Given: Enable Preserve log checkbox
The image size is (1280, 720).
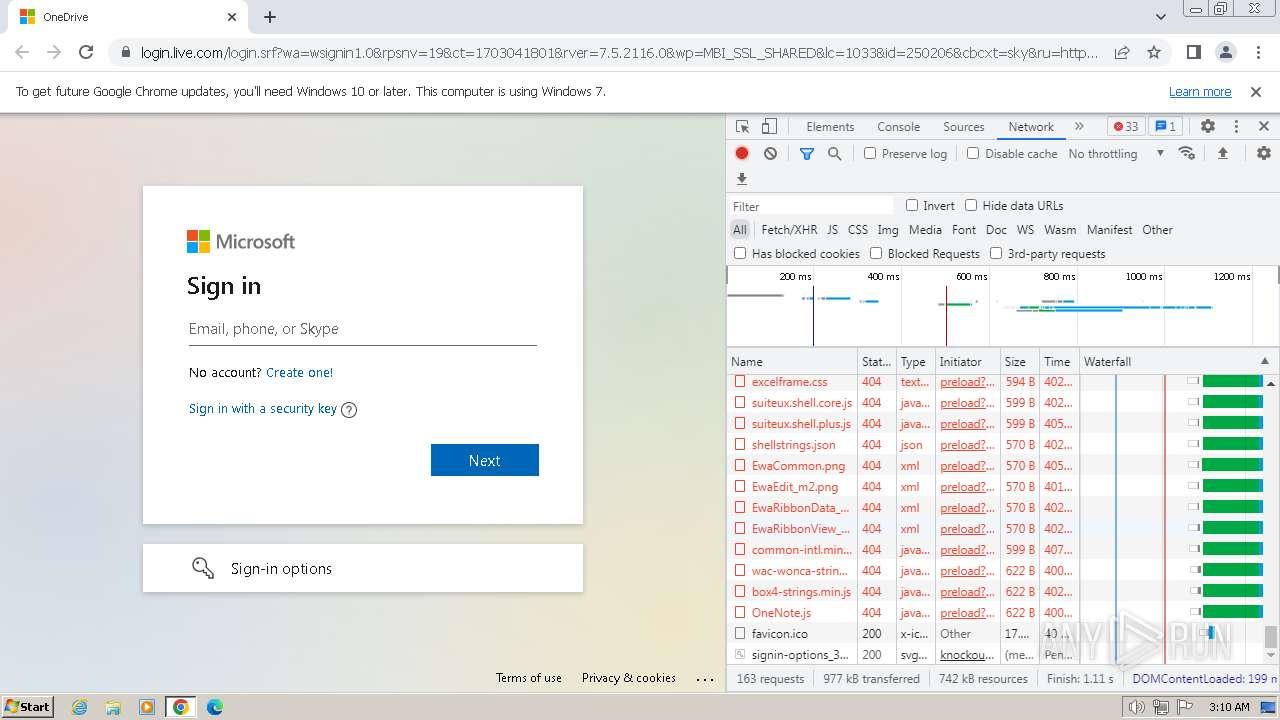Looking at the screenshot, I should click(870, 153).
